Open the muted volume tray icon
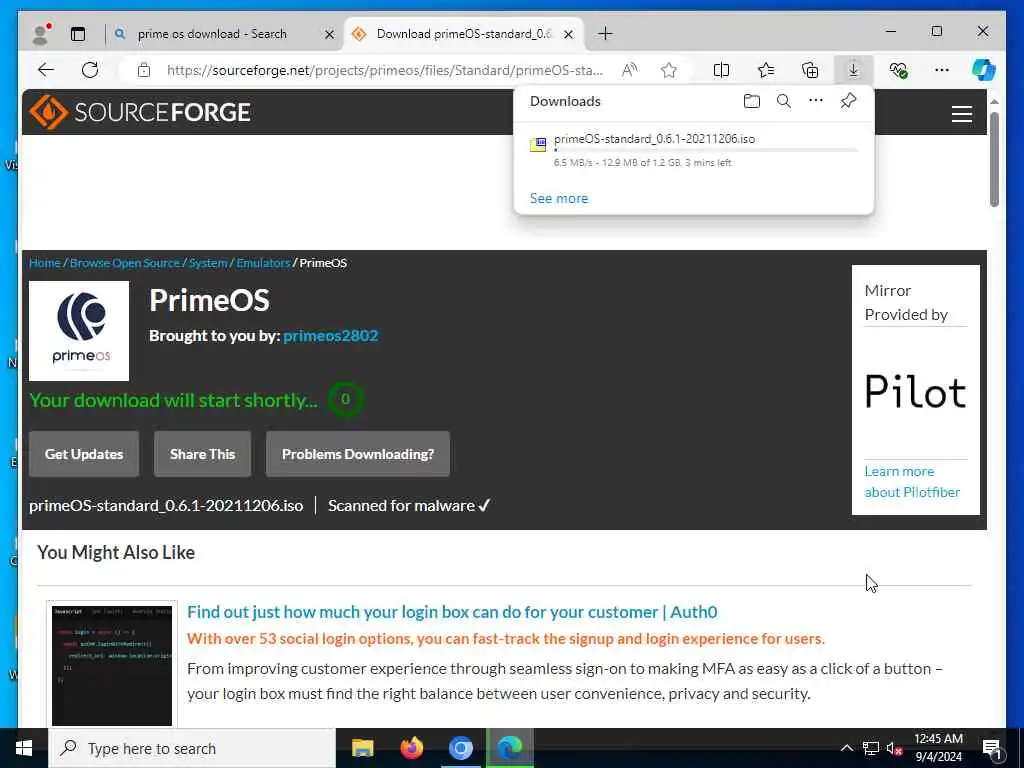 pos(895,748)
